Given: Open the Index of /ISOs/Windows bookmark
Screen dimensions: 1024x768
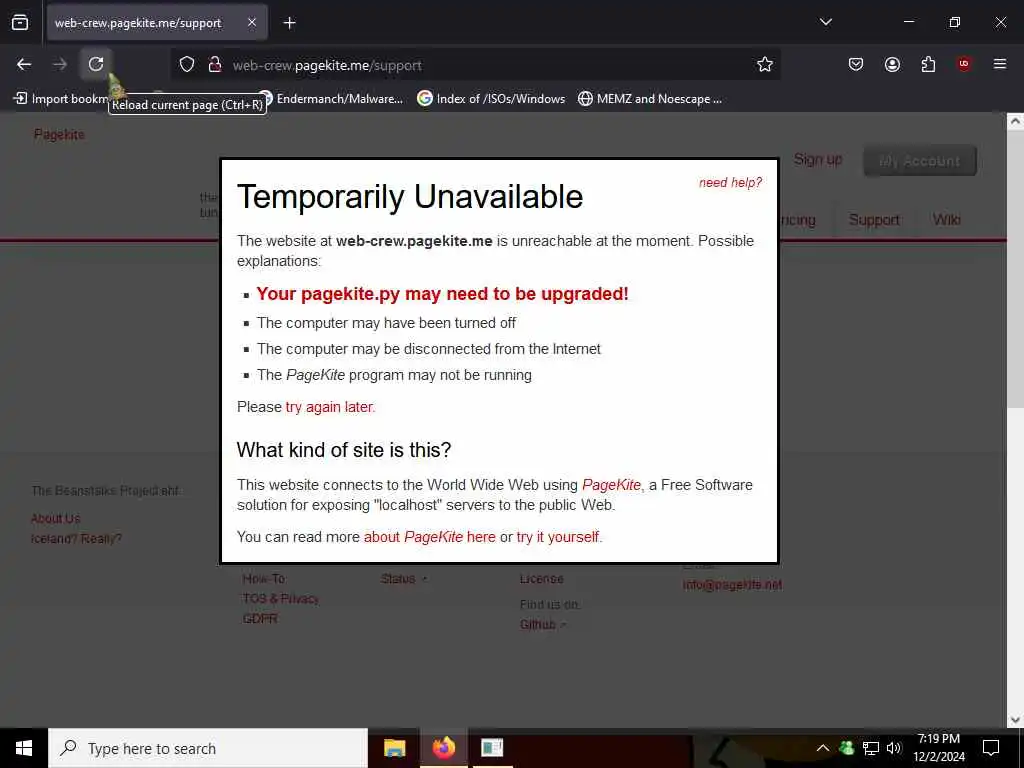Looking at the screenshot, I should tap(491, 99).
